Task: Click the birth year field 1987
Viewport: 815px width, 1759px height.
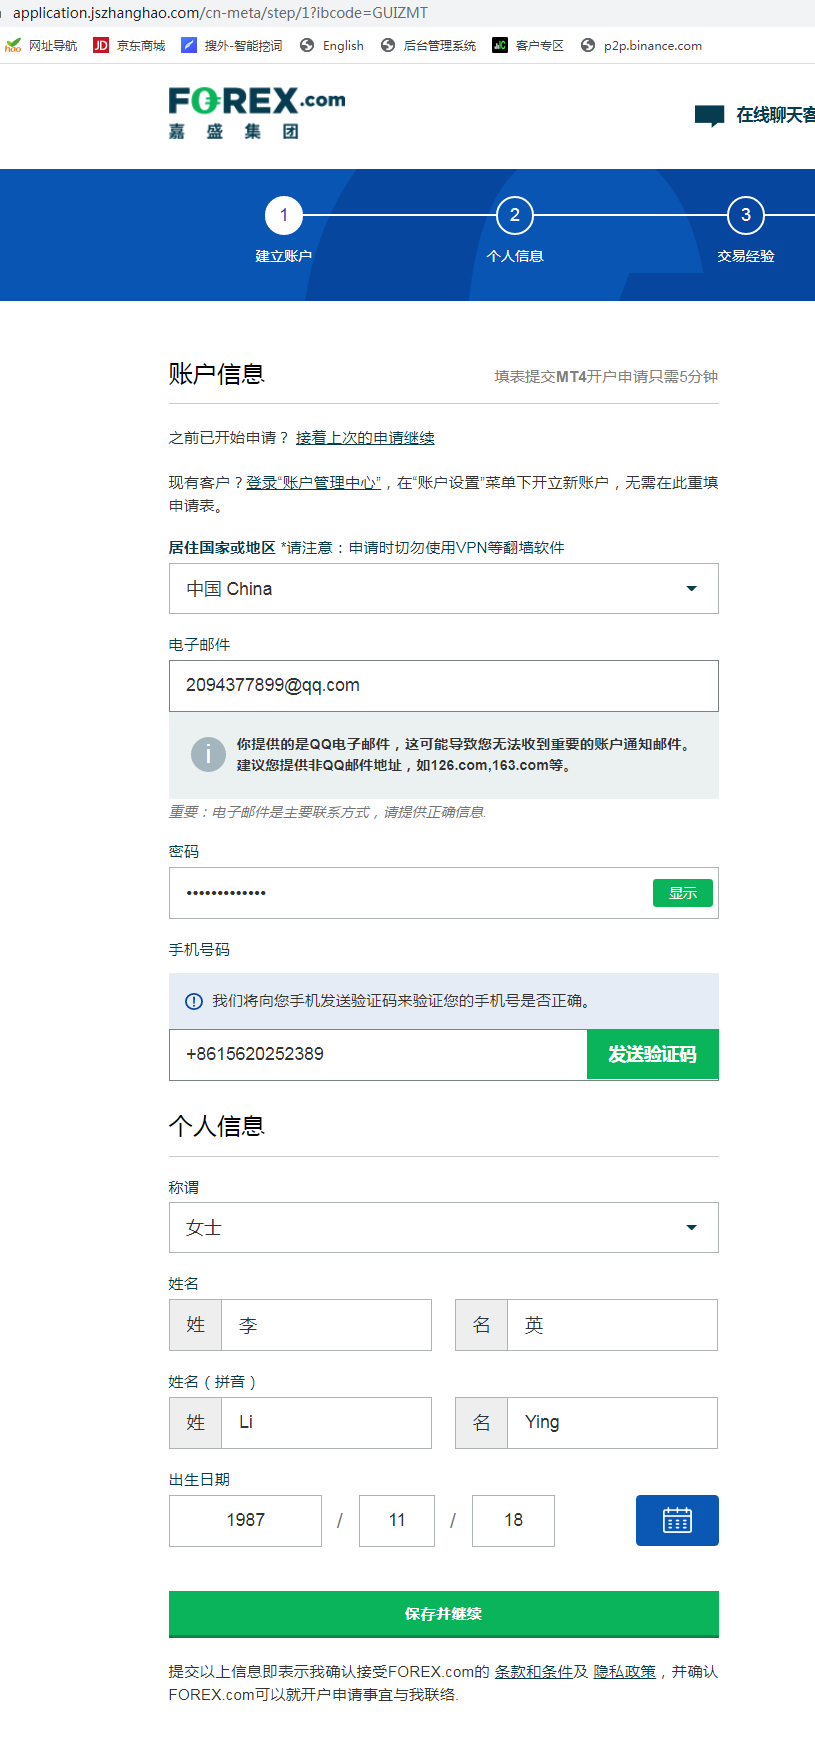Action: tap(245, 1520)
